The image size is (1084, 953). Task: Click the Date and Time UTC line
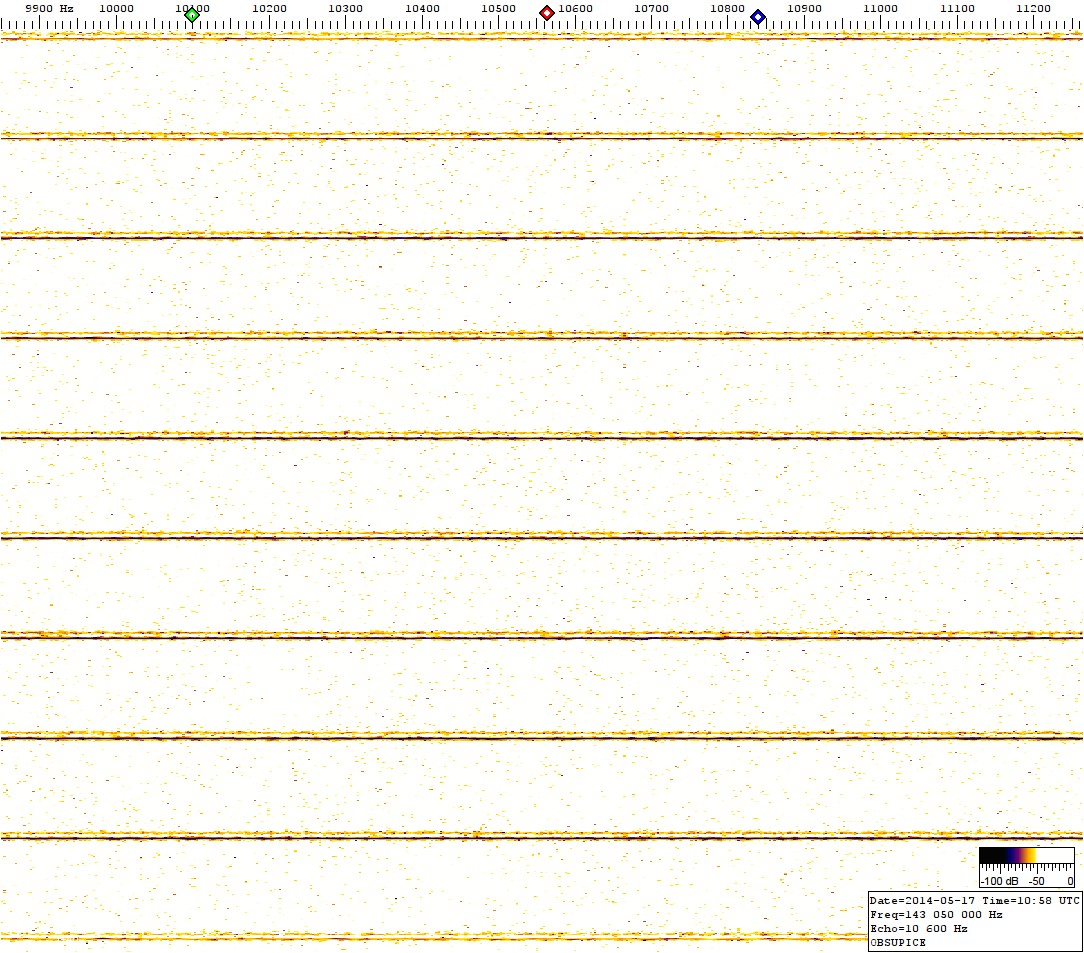pos(975,901)
